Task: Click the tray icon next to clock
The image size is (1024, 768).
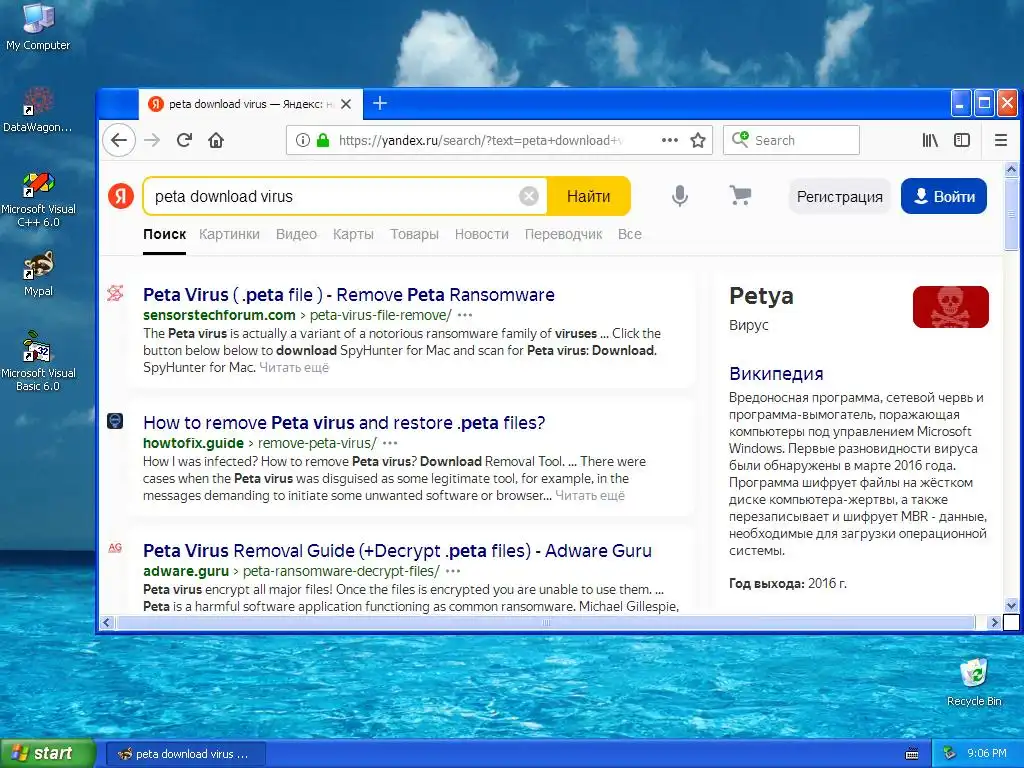Action: pyautogui.click(x=950, y=754)
